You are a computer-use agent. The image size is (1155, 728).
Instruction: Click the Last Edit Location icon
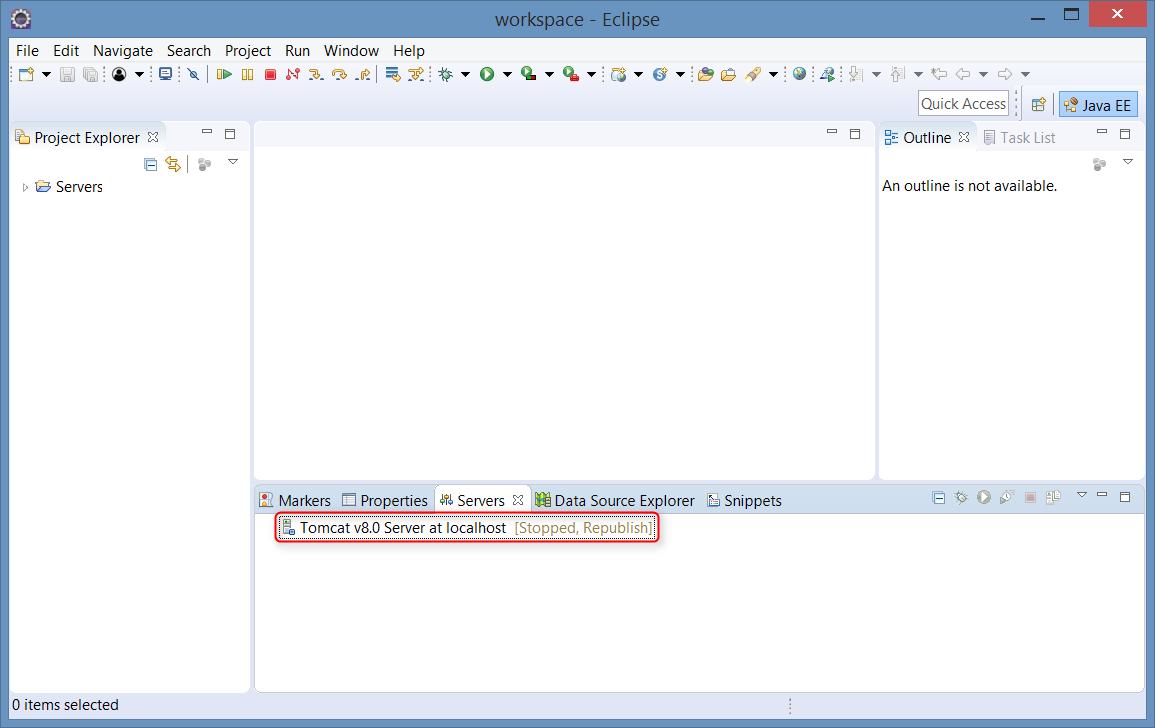click(939, 74)
